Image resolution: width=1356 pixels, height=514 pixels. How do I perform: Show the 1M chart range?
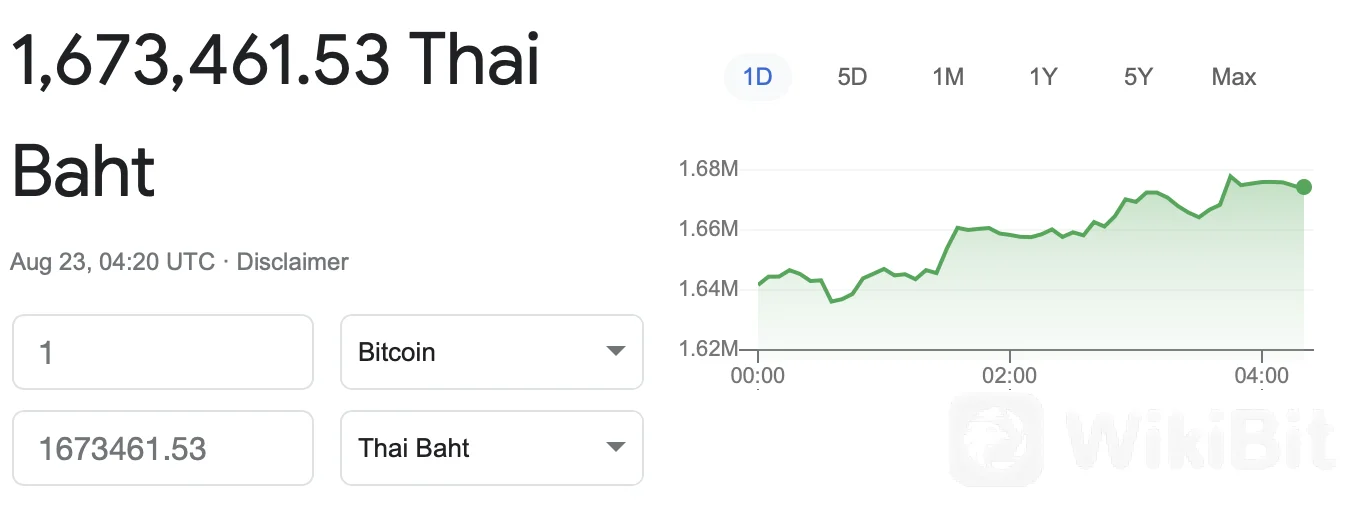(x=947, y=77)
